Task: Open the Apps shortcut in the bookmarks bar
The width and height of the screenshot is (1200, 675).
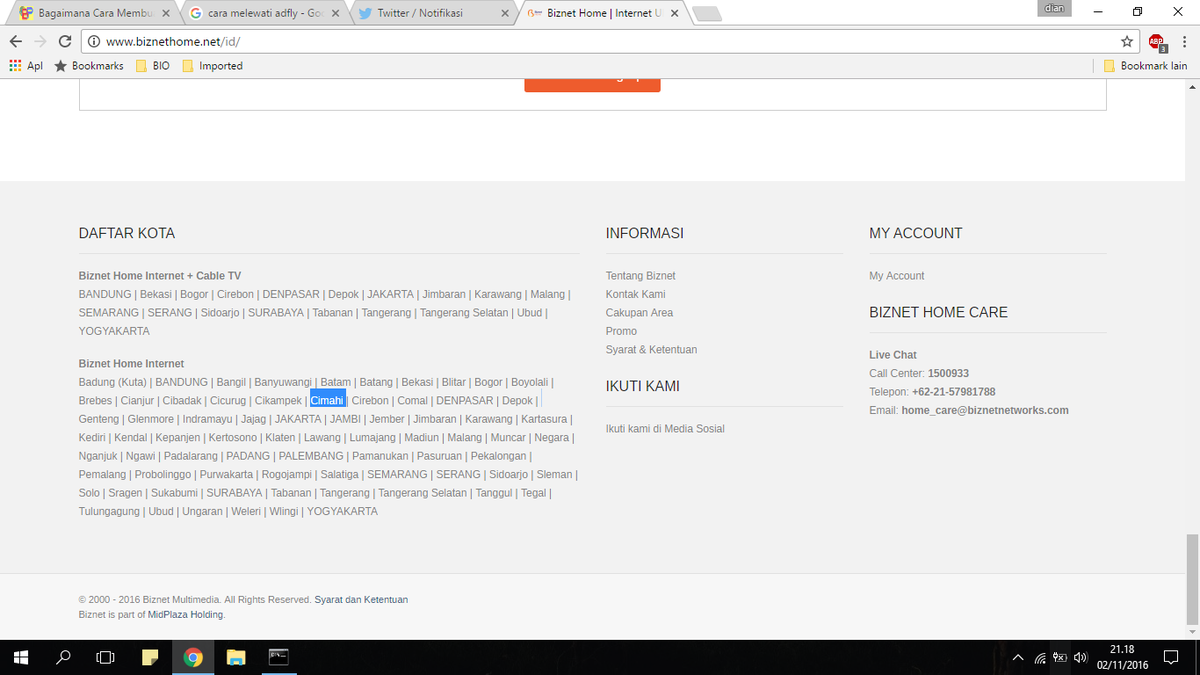Action: (x=26, y=66)
